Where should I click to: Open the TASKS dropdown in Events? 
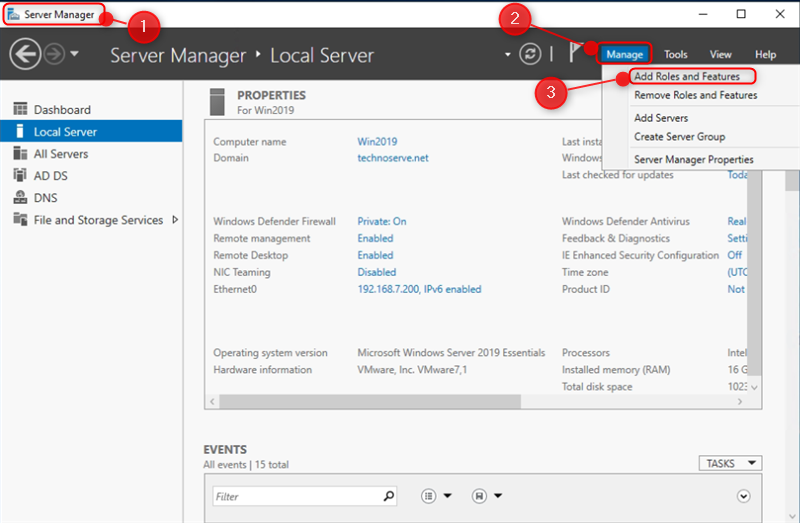click(x=730, y=463)
